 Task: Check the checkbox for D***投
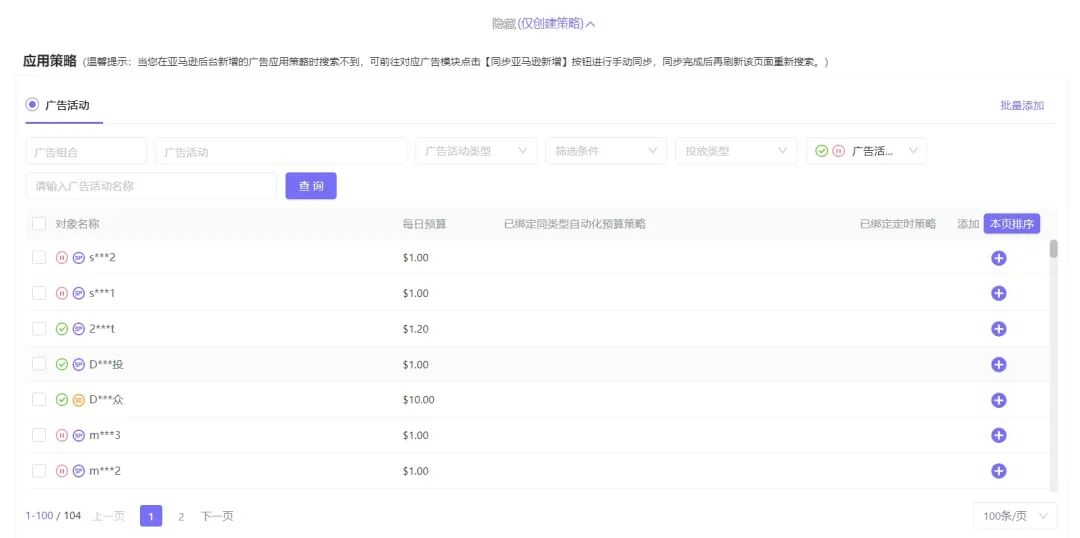click(39, 364)
